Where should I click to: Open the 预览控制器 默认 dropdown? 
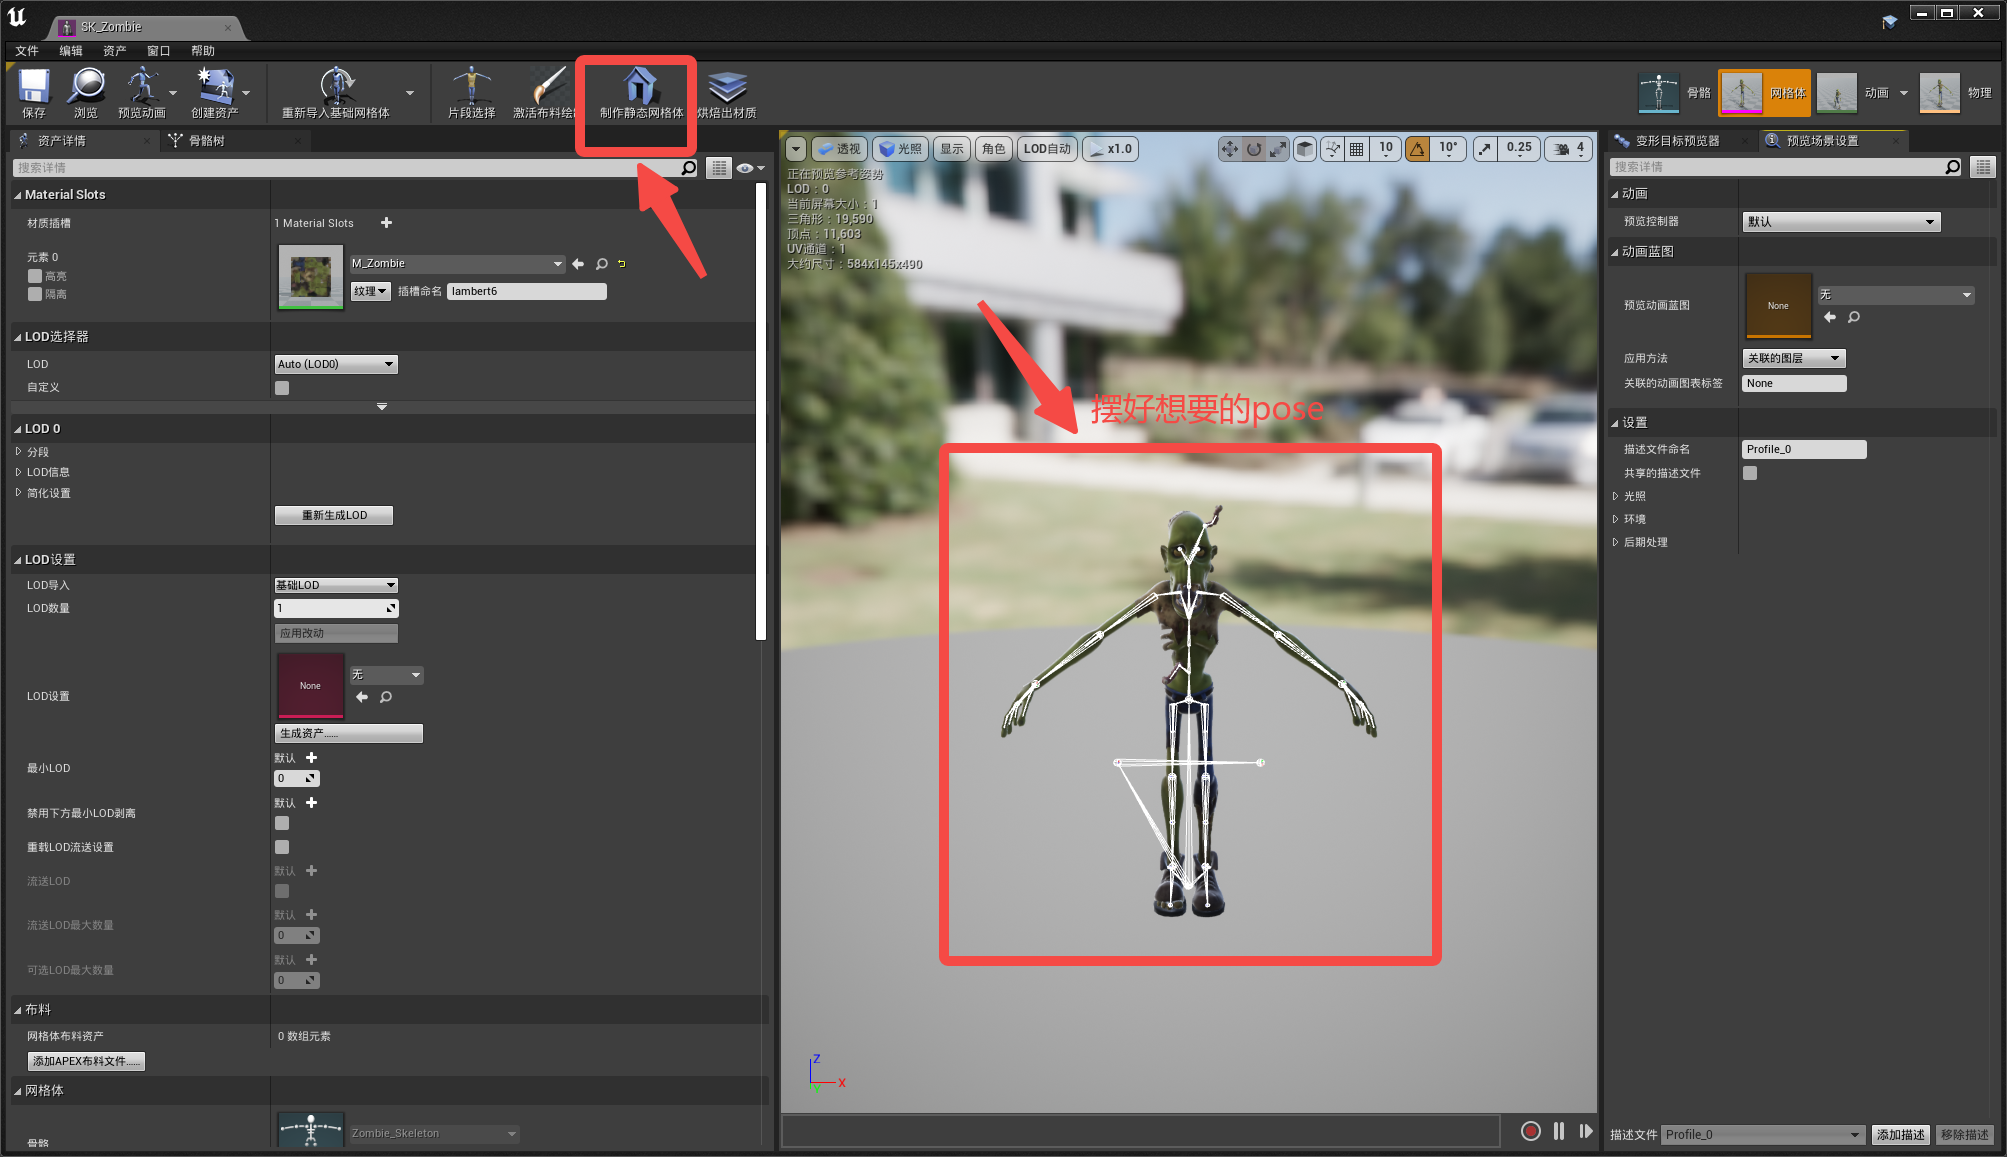coord(1840,221)
